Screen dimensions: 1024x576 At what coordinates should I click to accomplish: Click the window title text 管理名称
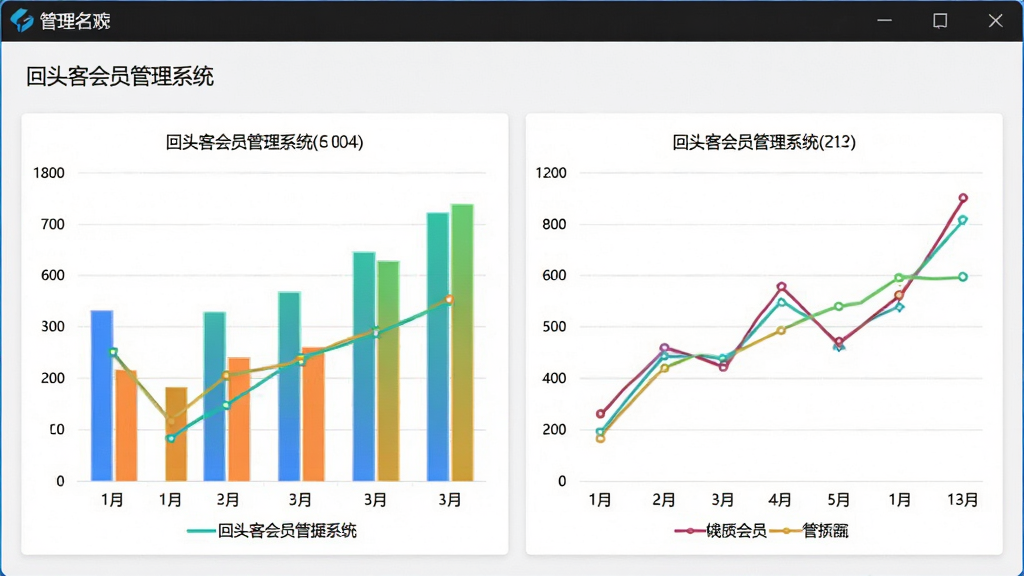(x=75, y=22)
